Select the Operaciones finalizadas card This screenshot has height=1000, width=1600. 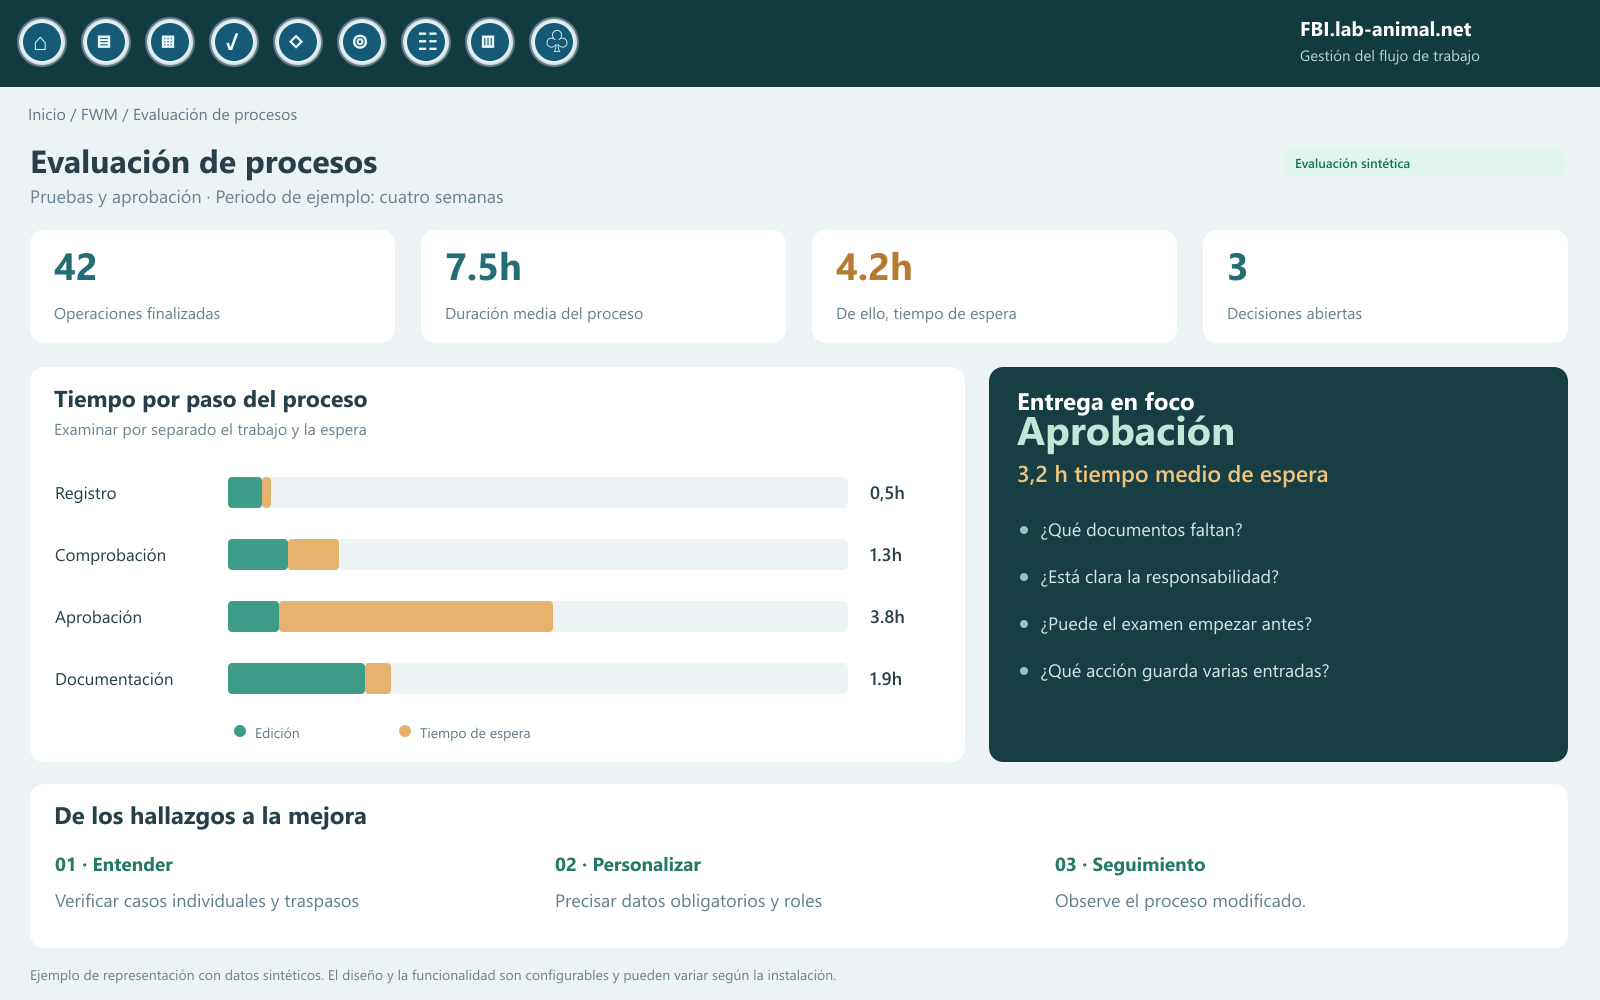coord(212,286)
